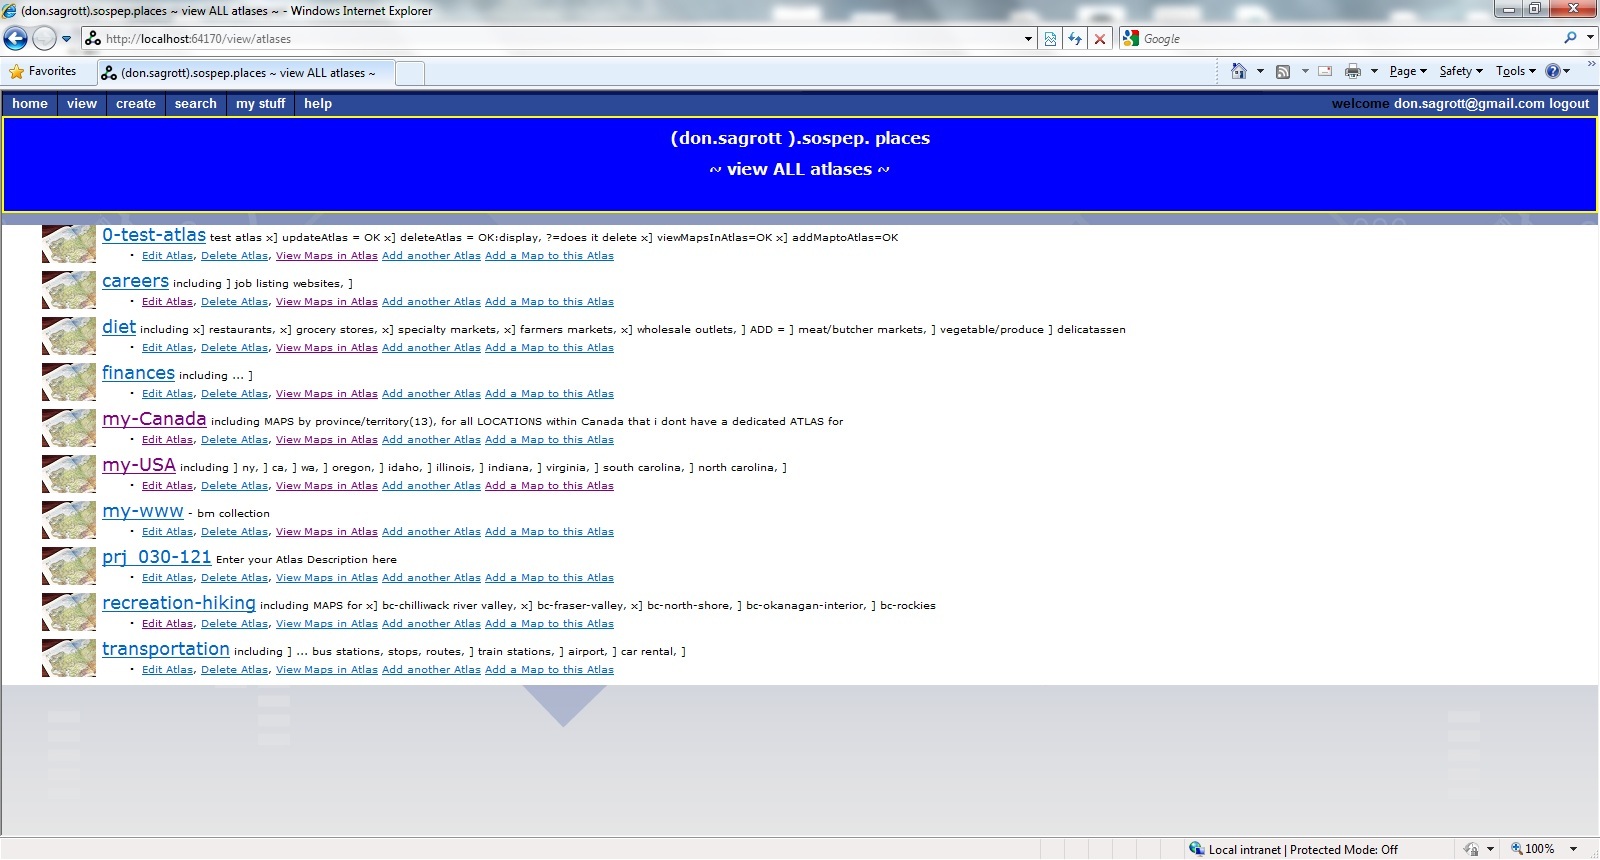
Task: Click Add a Map to this Atlas under my-Canada
Action: [x=549, y=440]
